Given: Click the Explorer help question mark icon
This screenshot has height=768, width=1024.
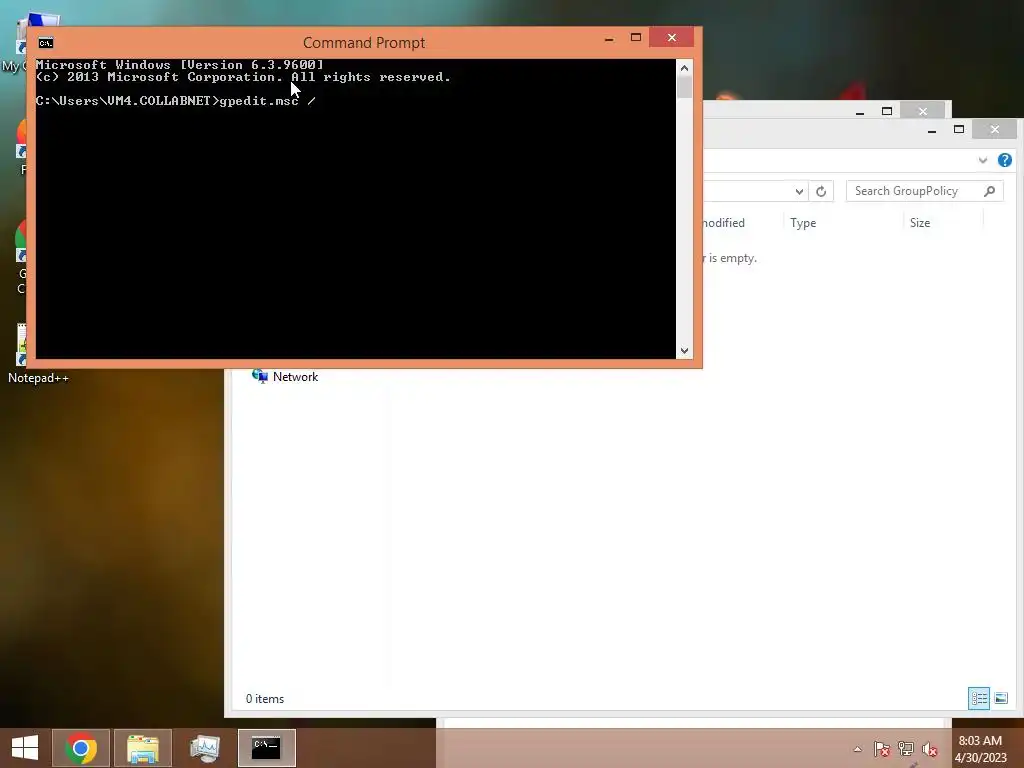Looking at the screenshot, I should click(1004, 160).
